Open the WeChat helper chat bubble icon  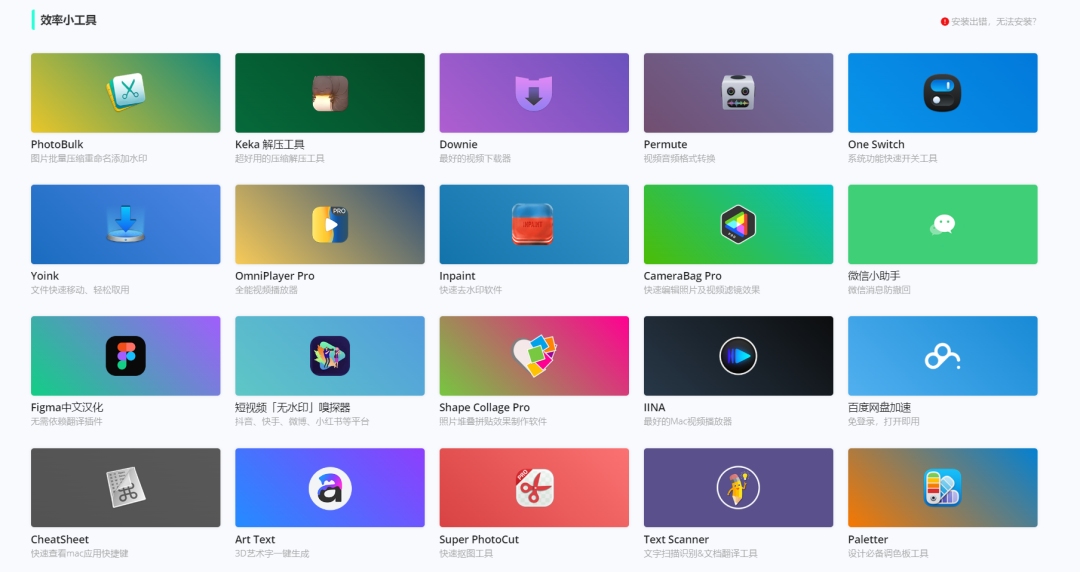tap(942, 224)
